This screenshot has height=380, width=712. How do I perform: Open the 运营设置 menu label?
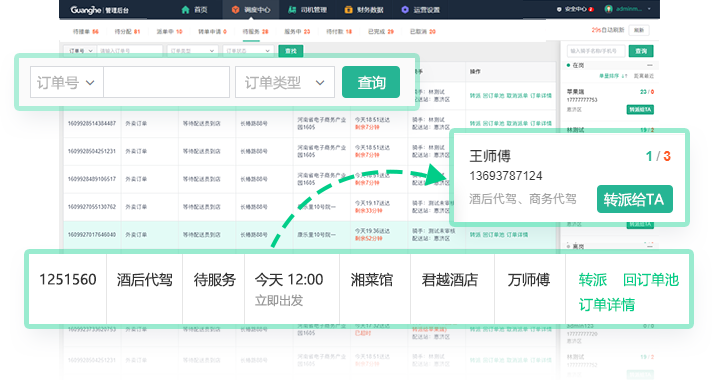[x=426, y=10]
